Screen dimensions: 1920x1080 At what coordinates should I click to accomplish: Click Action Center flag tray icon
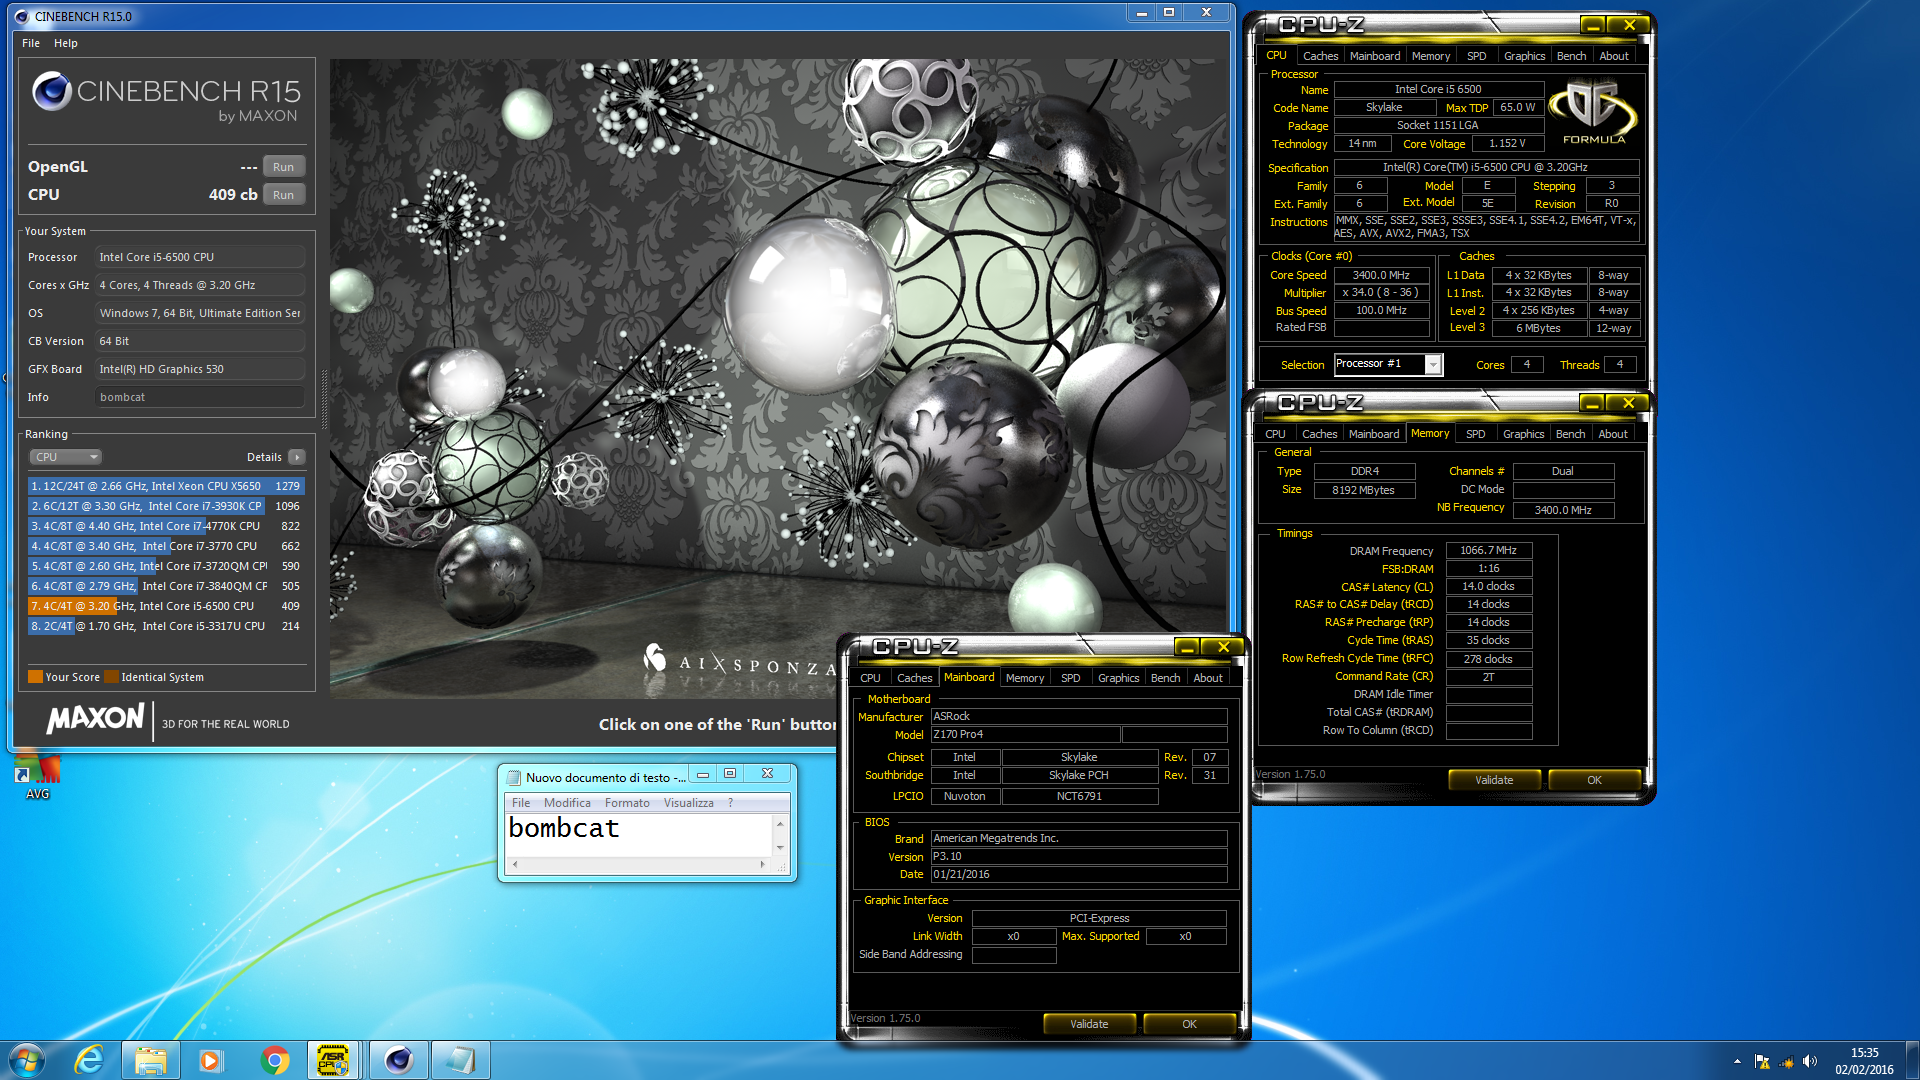[1762, 1061]
